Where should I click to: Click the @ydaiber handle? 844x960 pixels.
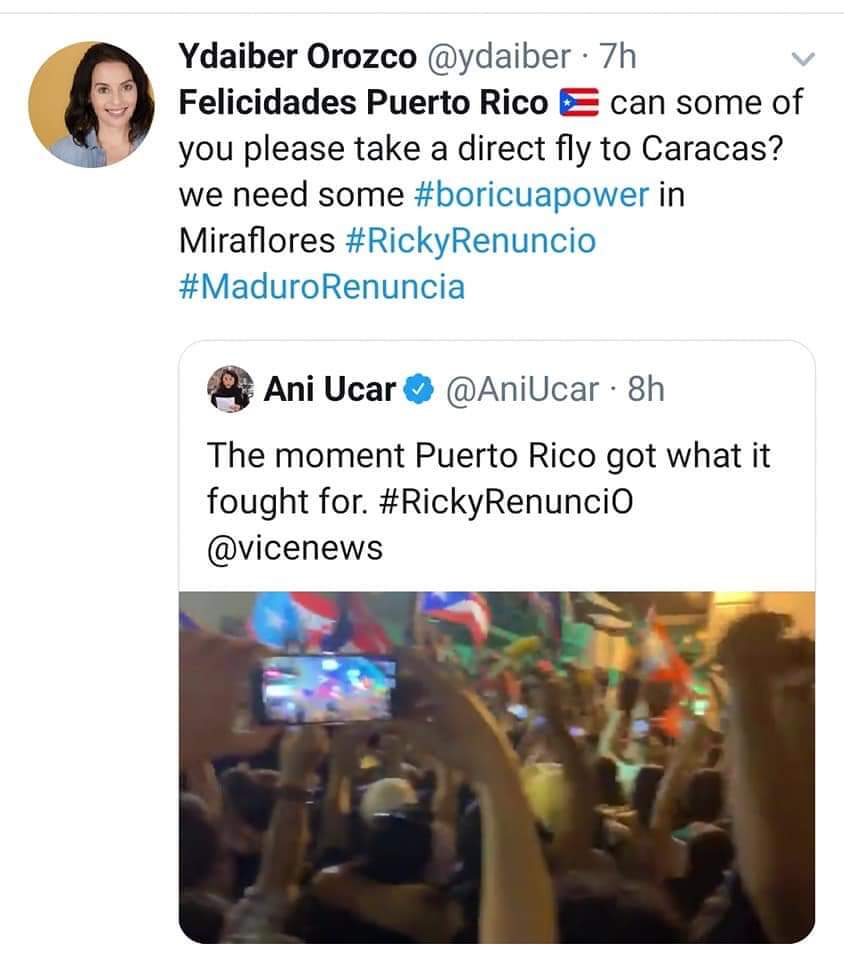(499, 57)
